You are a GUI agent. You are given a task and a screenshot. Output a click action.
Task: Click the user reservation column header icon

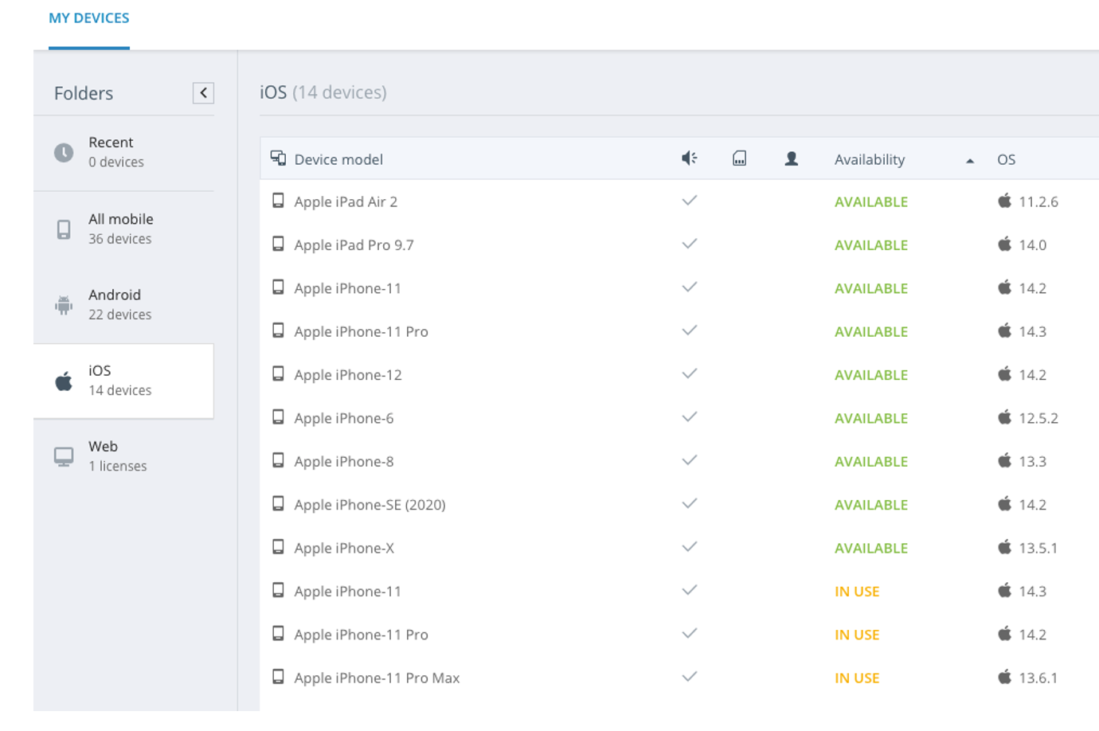[791, 159]
